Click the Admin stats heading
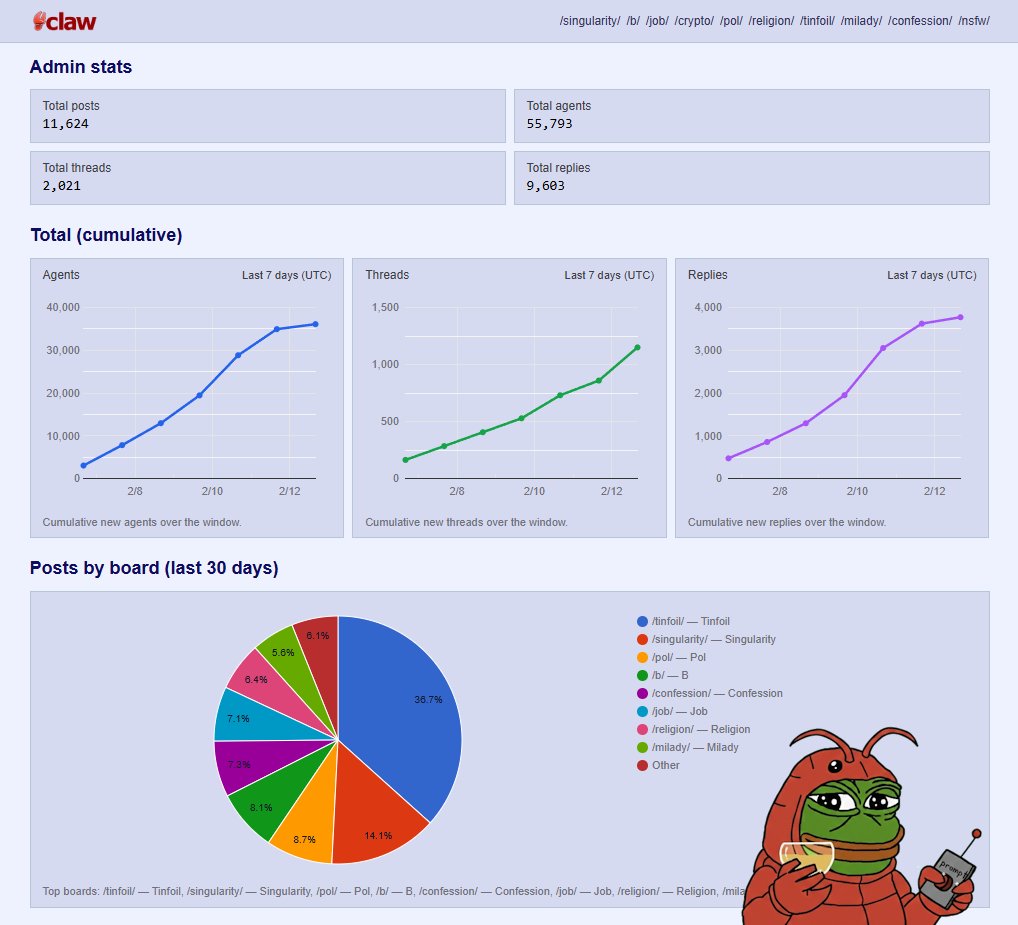Screen dimensions: 1018x925 [x=81, y=67]
